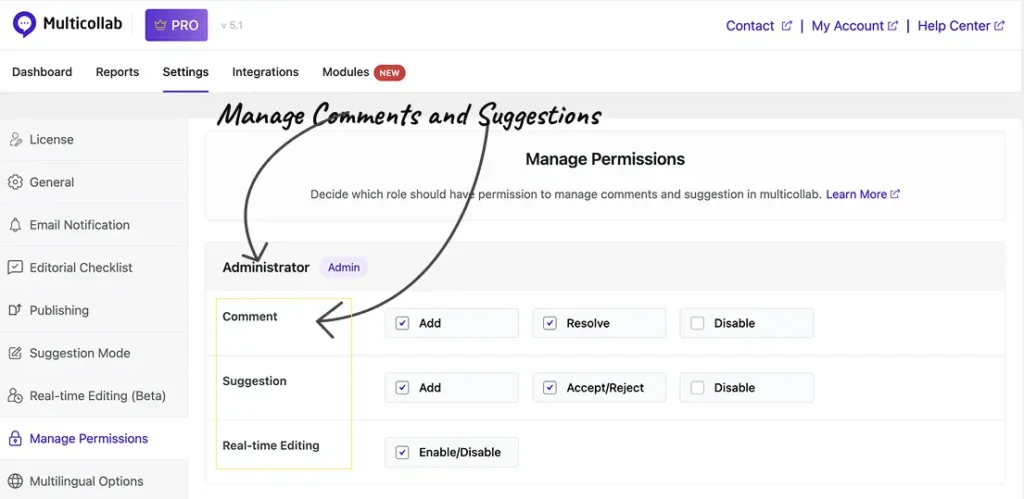Click the General gear icon
The height and width of the screenshot is (499, 1024).
(x=15, y=182)
